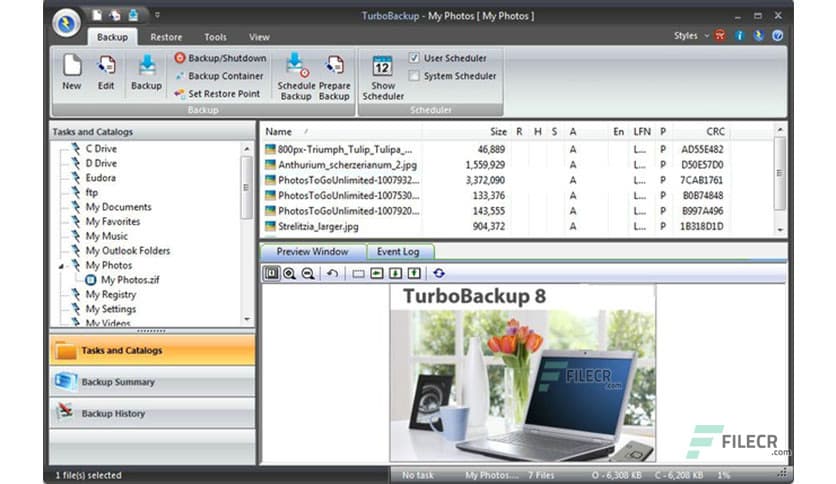Click the help question mark icon in title area
The image size is (836, 484).
coord(777,36)
